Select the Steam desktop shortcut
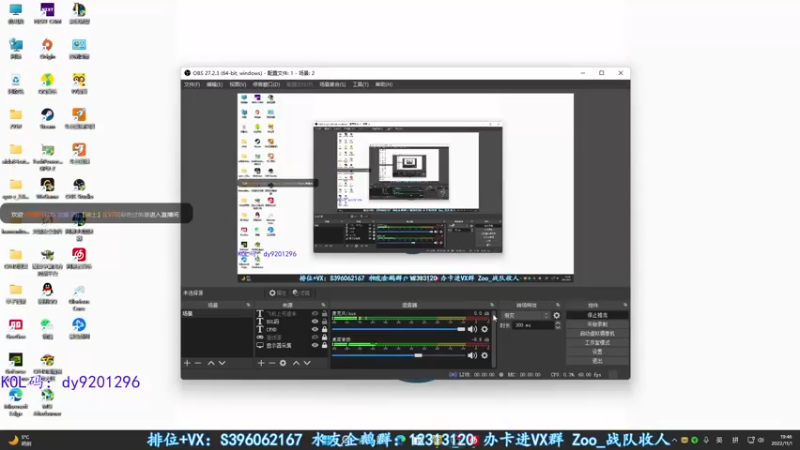The height and width of the screenshot is (450, 800). coord(47,118)
